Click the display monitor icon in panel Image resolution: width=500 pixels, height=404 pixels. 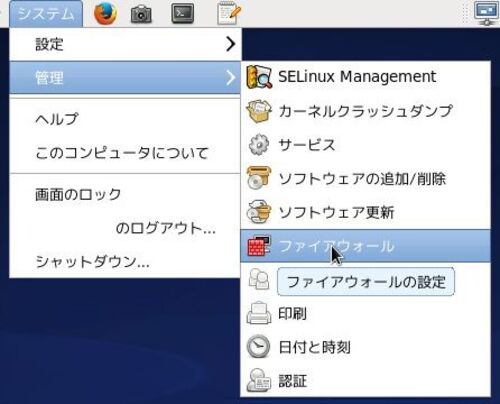click(x=486, y=13)
